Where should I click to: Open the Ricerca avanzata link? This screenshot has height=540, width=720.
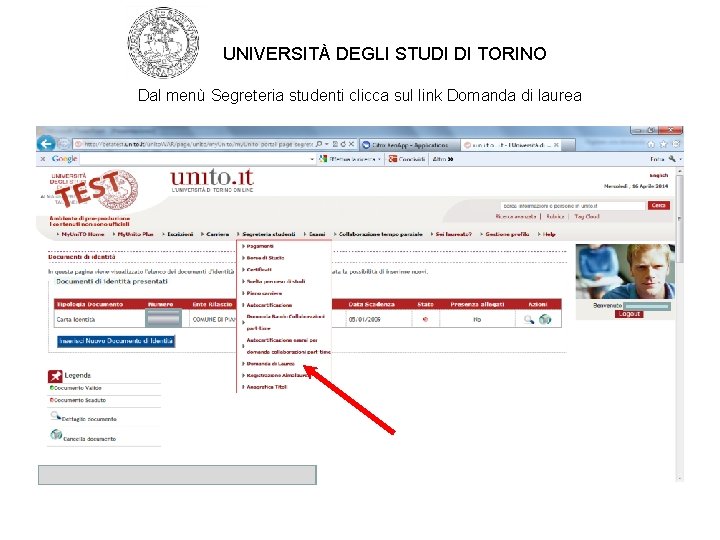pyautogui.click(x=516, y=216)
